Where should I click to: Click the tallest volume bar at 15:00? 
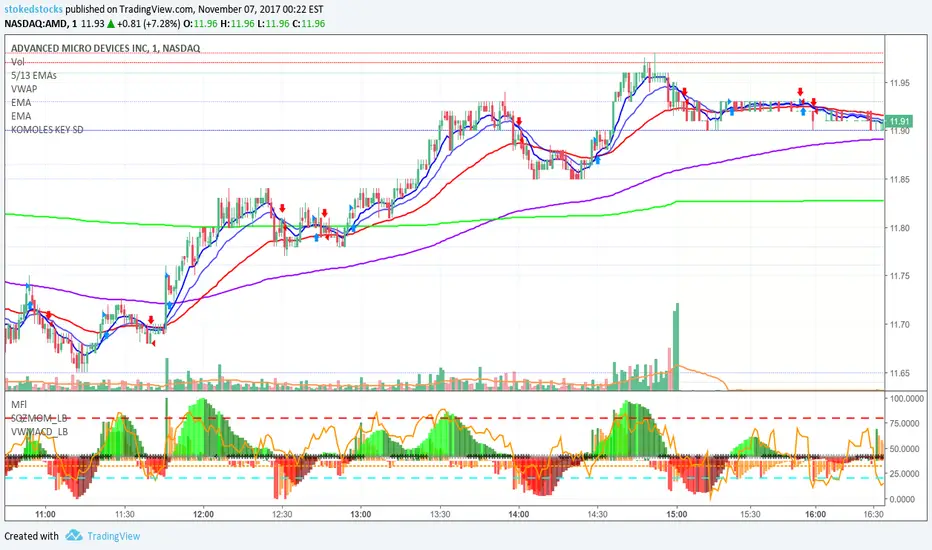(676, 347)
